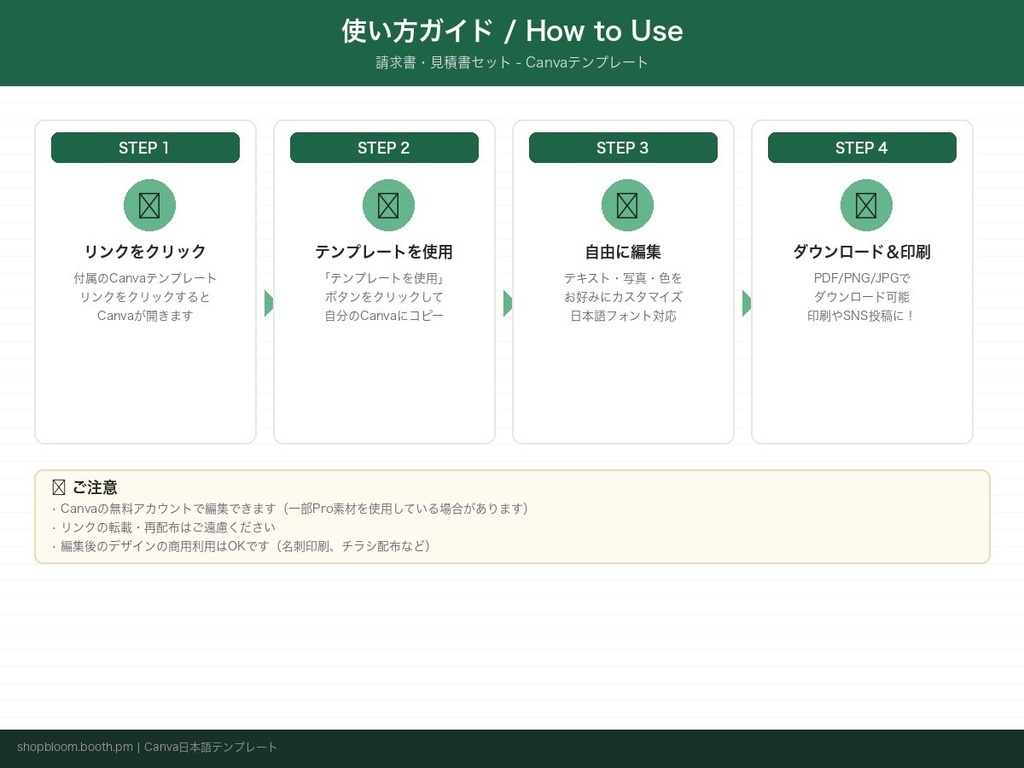Collapse the ダウンロード＆印刷 step card
The width and height of the screenshot is (1024, 768).
[x=862, y=281]
